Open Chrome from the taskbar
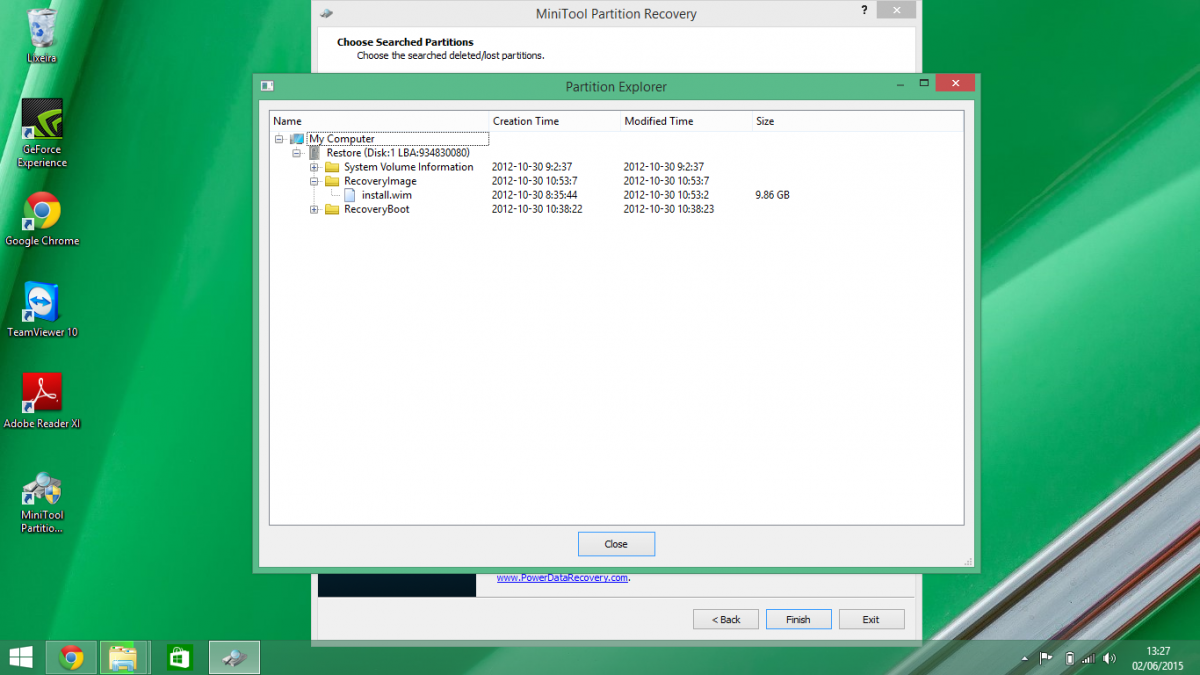Viewport: 1200px width, 675px height. click(71, 657)
